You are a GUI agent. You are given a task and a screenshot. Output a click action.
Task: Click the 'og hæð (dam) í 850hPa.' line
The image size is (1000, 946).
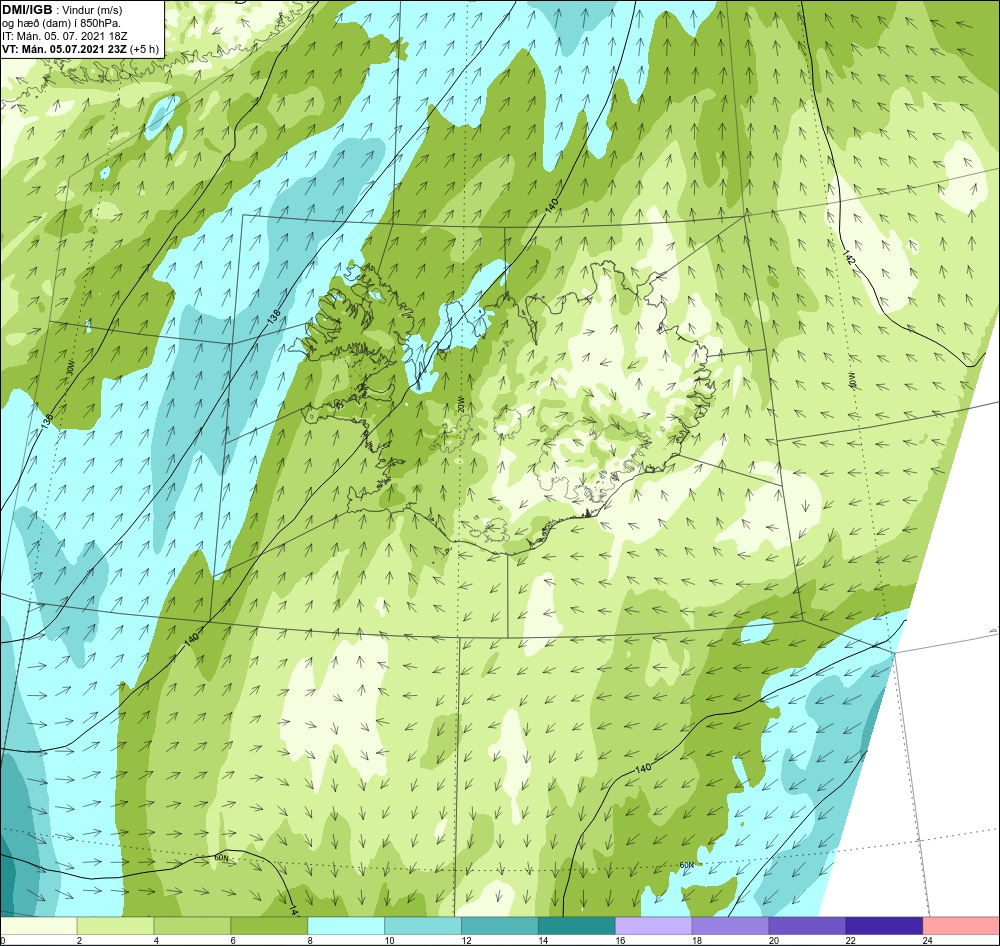[x=61, y=24]
